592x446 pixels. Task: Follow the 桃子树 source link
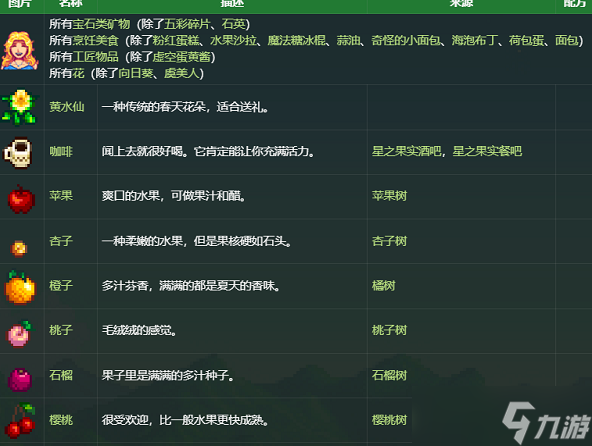point(389,330)
